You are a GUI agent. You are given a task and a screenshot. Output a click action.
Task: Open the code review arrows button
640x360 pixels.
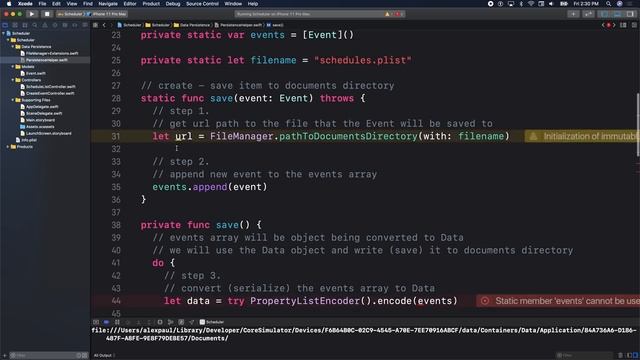coord(588,14)
